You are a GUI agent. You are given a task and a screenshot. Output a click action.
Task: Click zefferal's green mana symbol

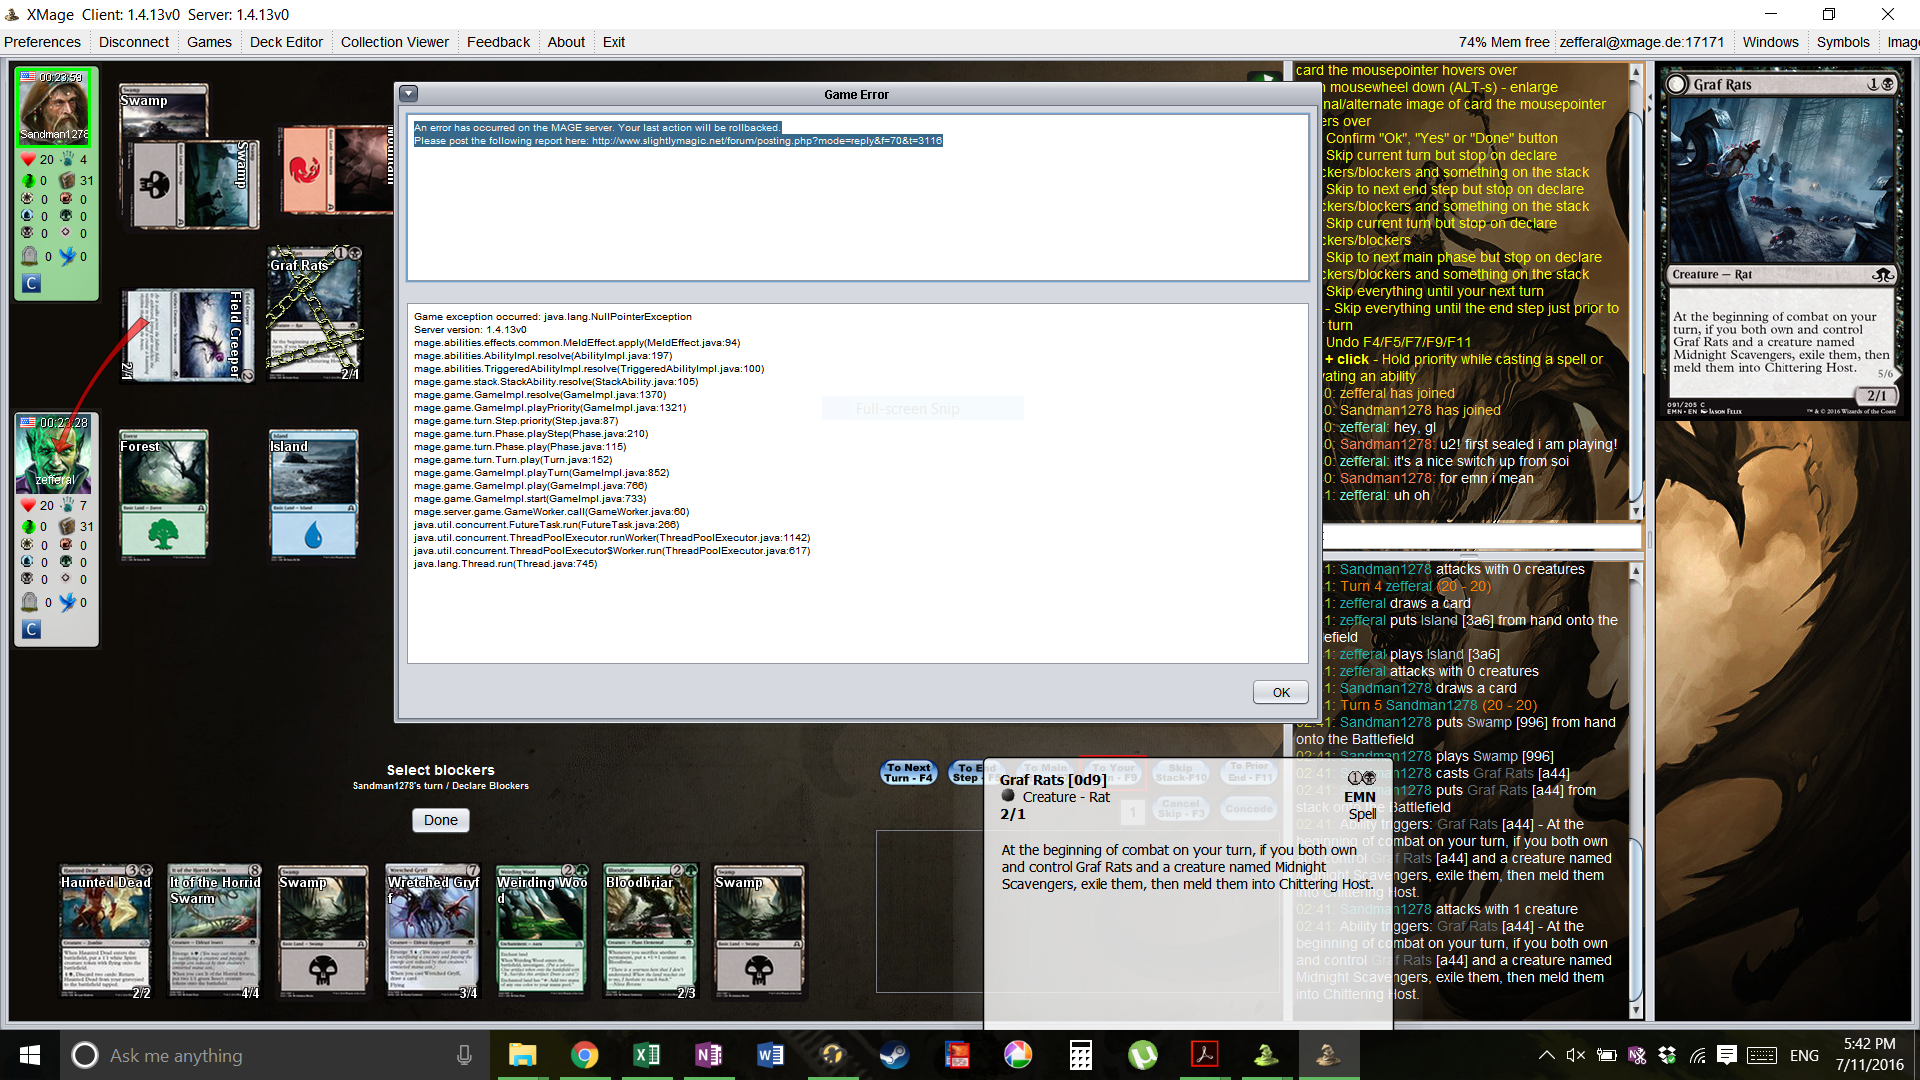coord(66,561)
